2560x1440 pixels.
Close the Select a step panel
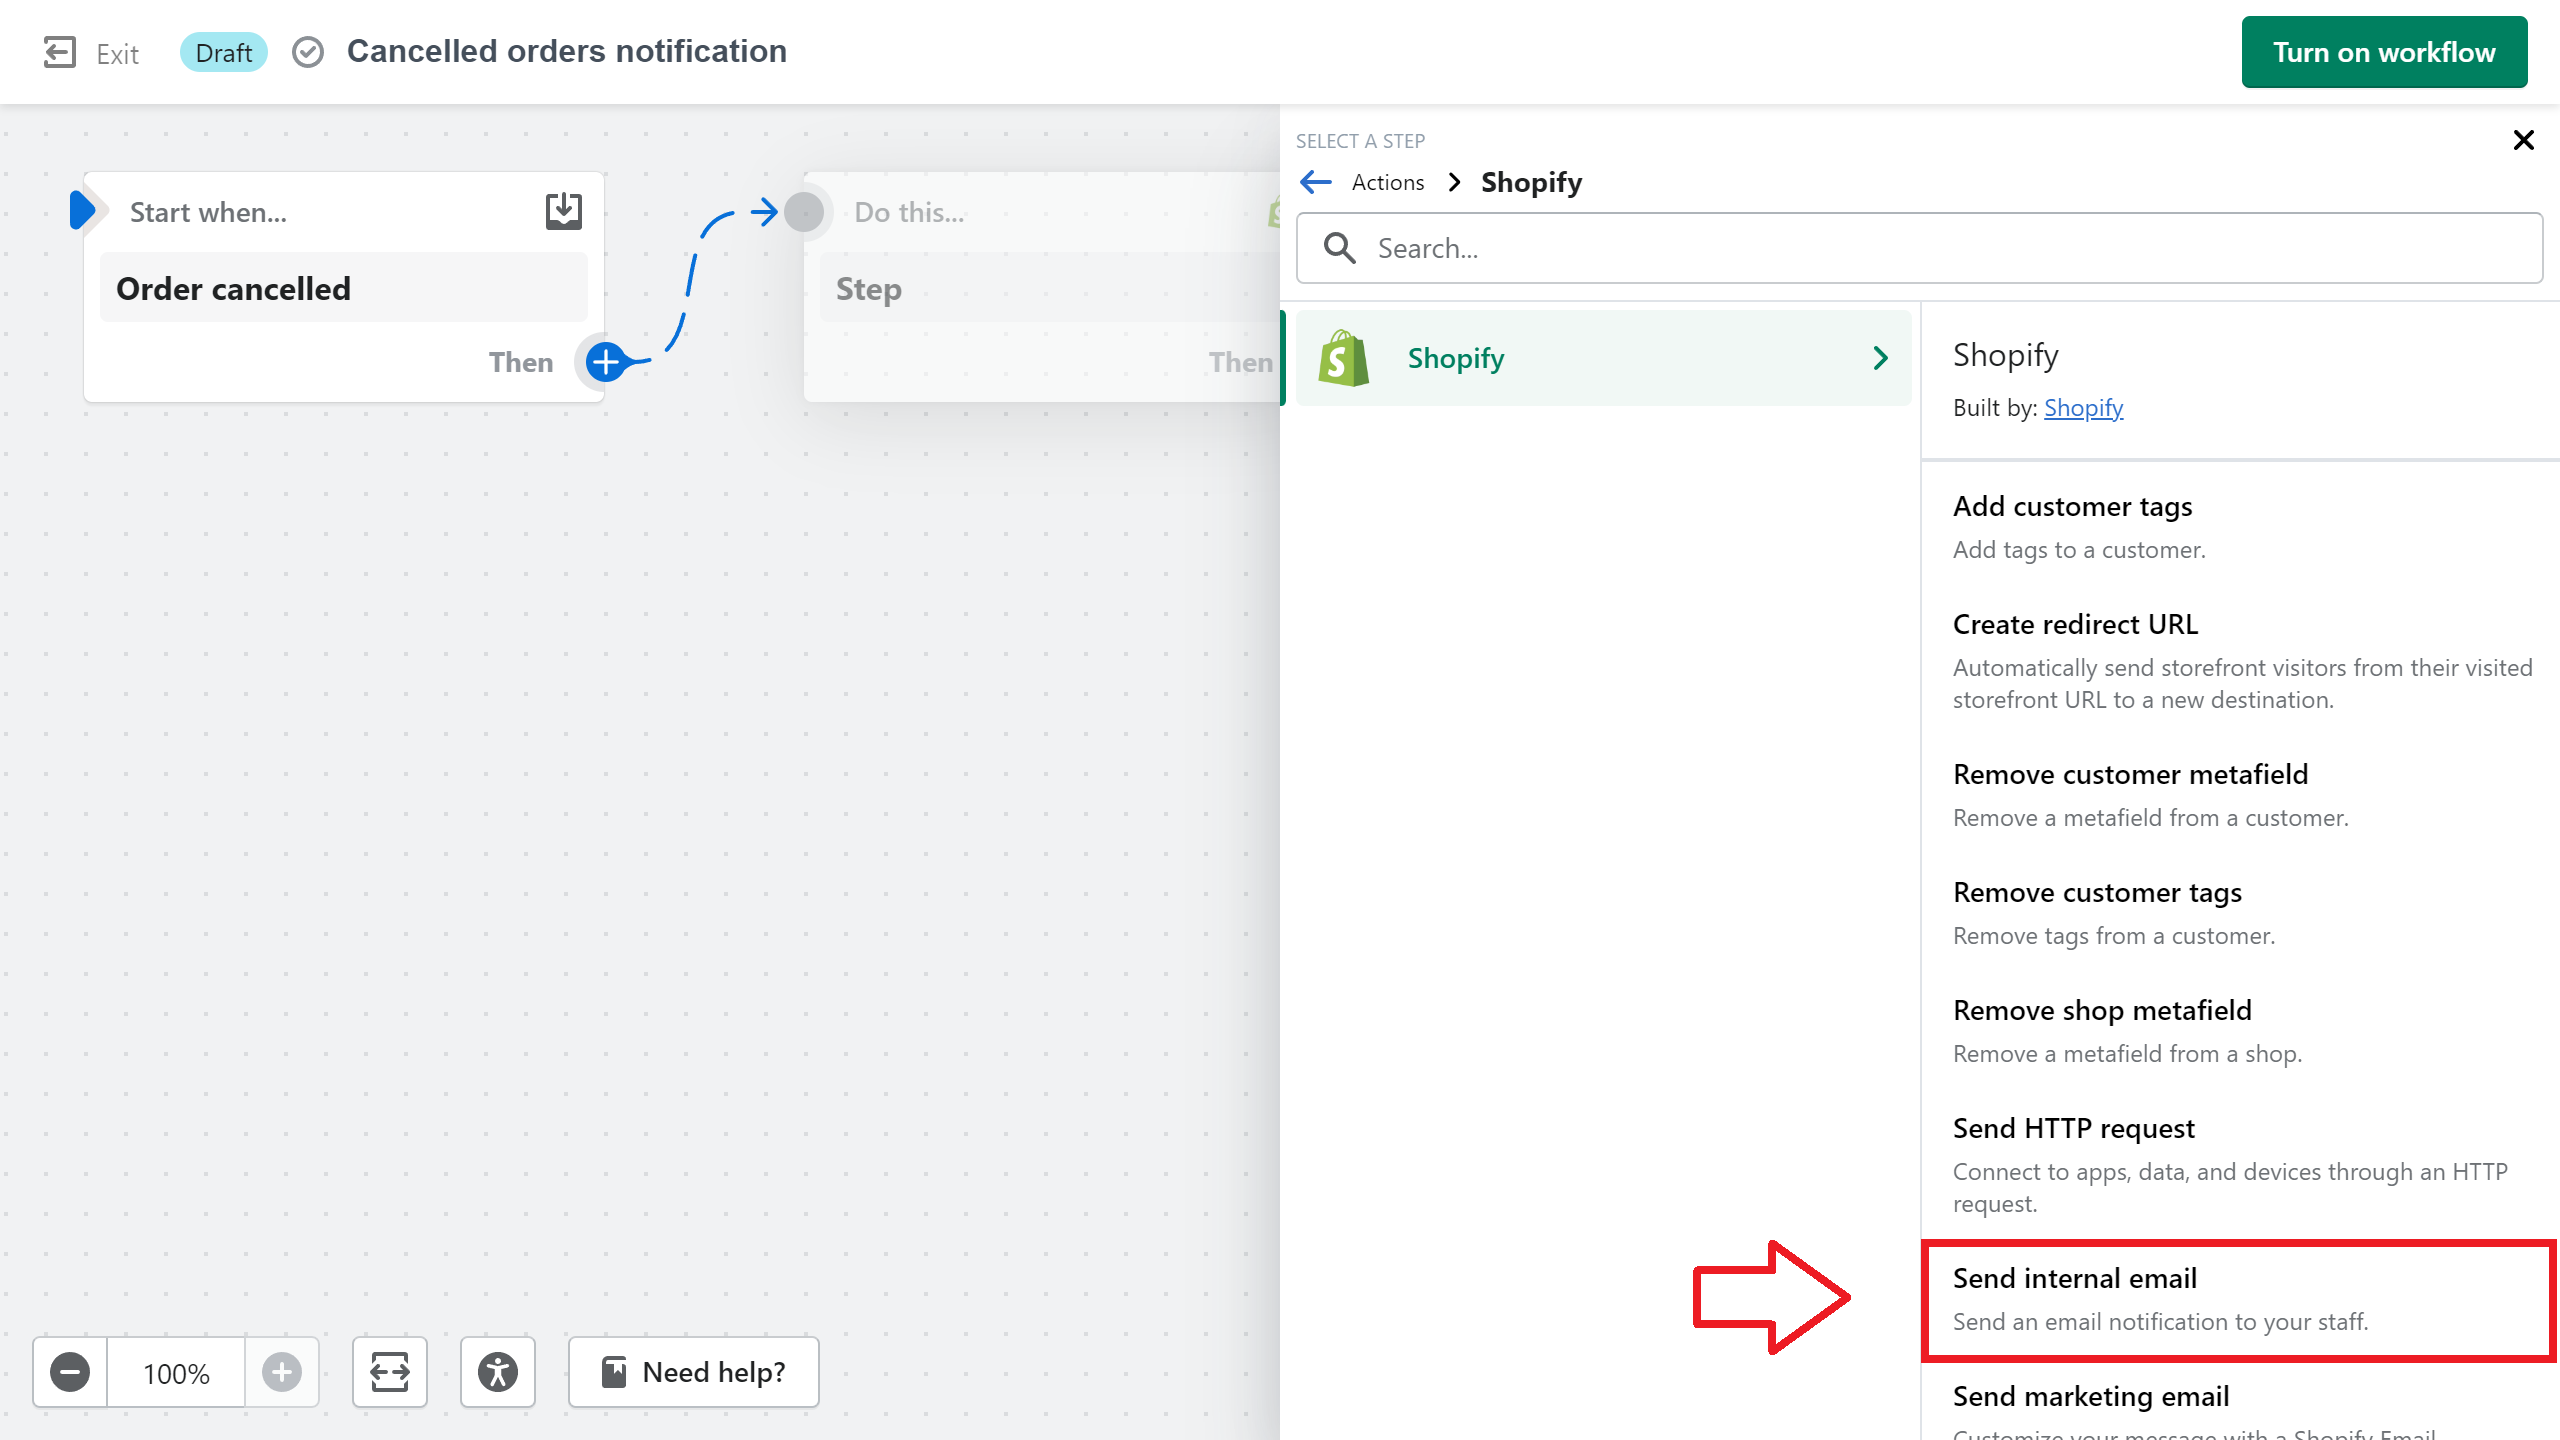pyautogui.click(x=2523, y=140)
